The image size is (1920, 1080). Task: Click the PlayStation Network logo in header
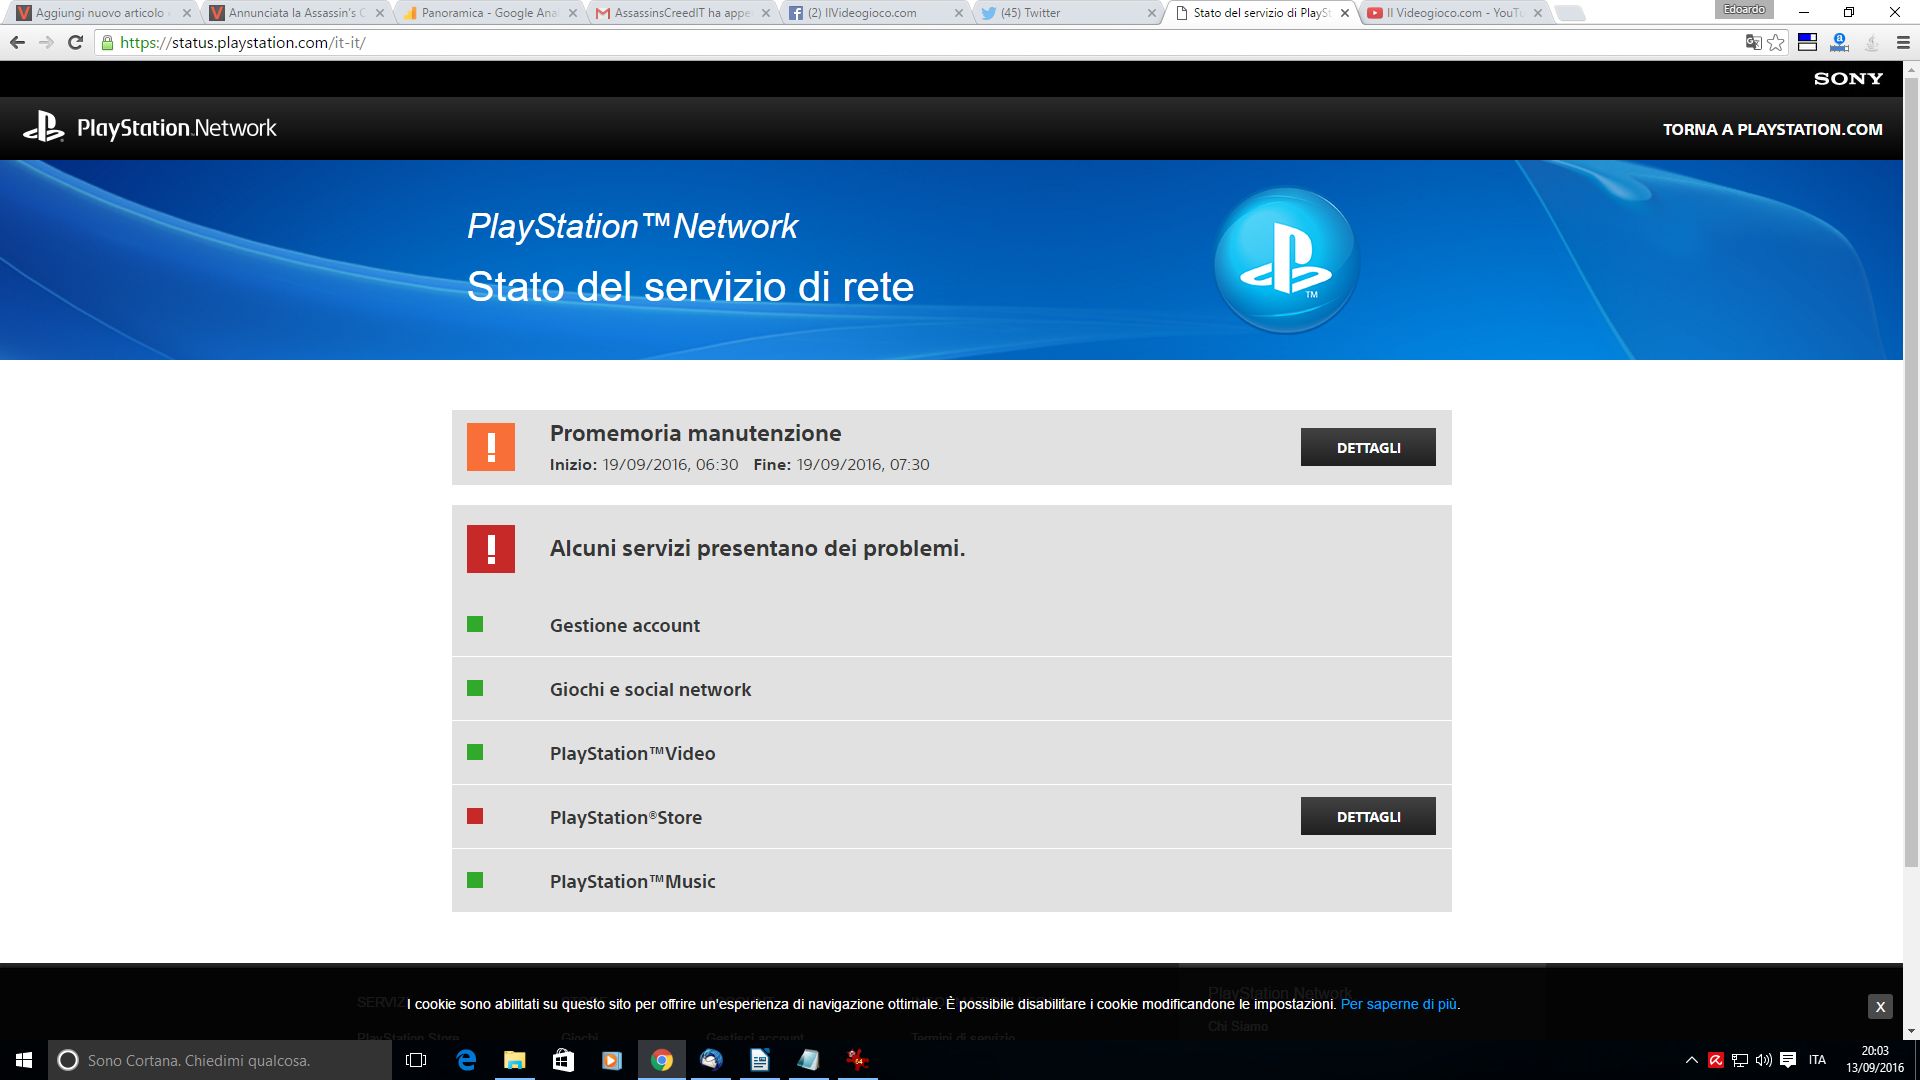click(x=150, y=128)
